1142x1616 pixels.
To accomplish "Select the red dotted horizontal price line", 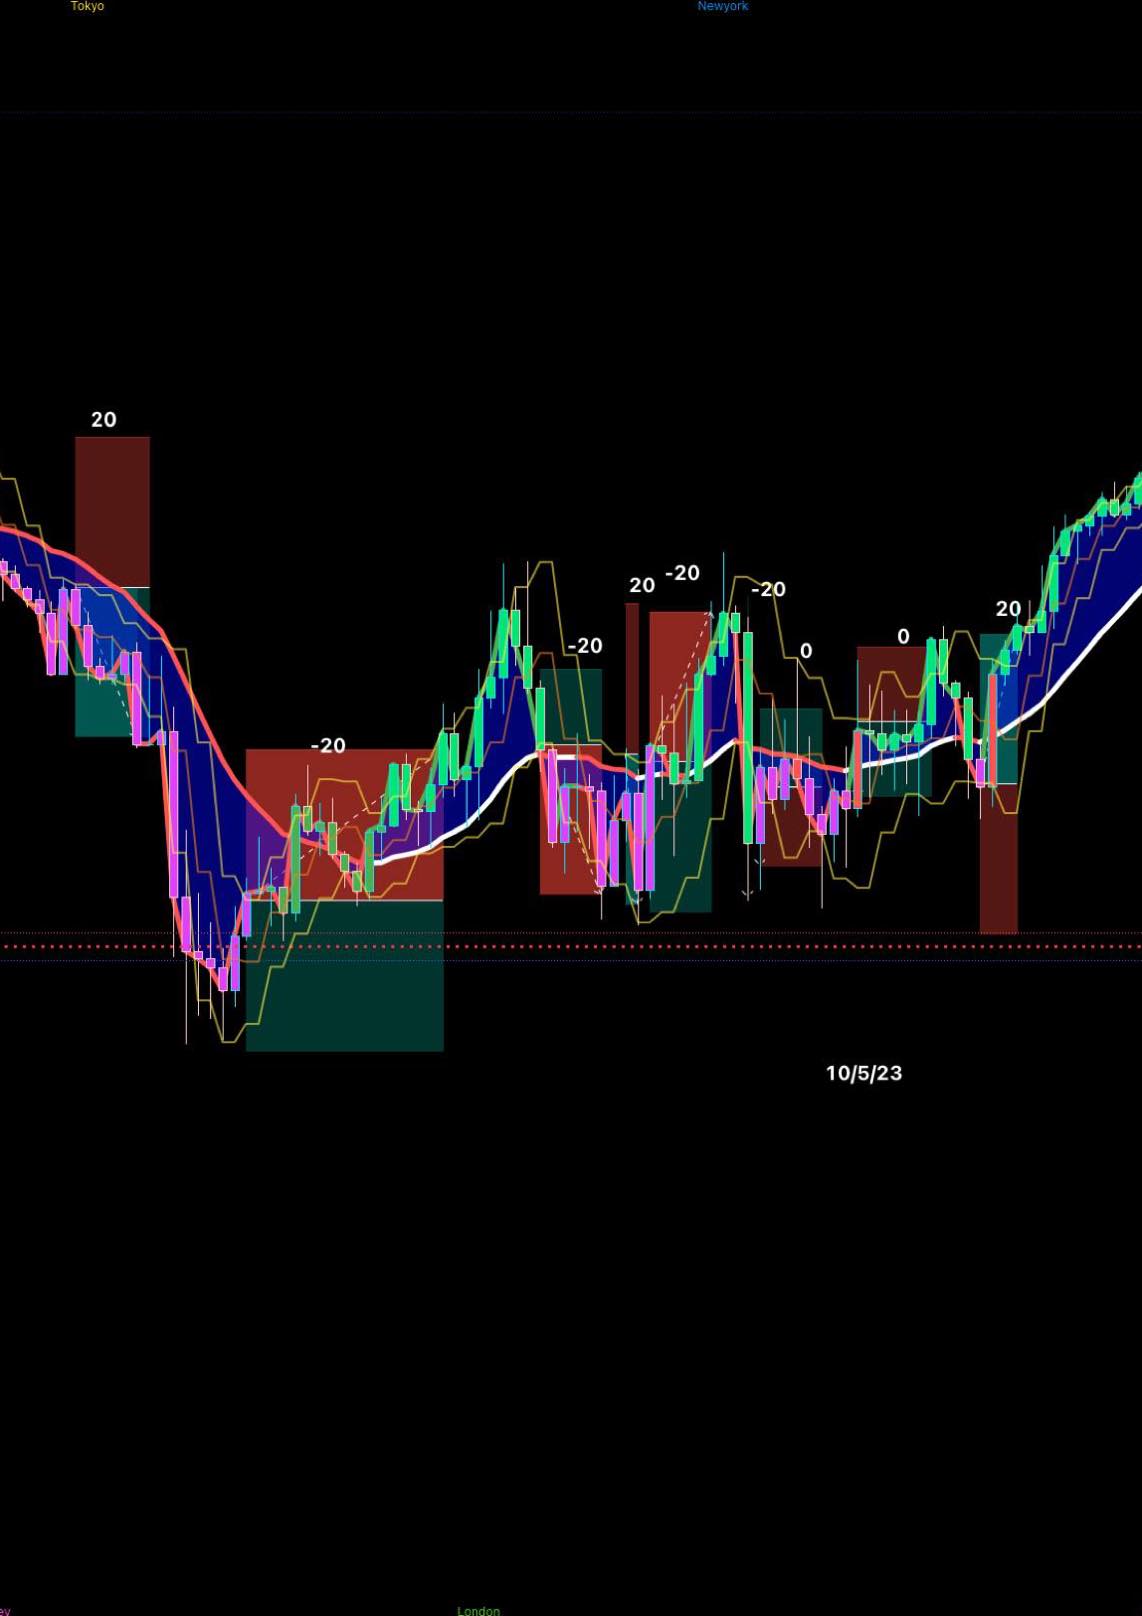I will [571, 946].
